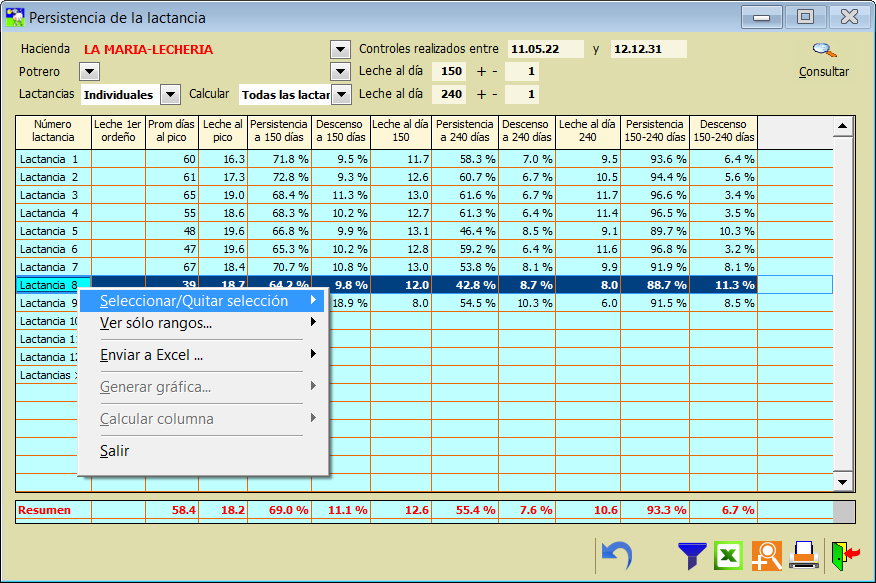Click the 'Persistencia a 150 días' column header
Screen dimensions: 876x583
[x=280, y=131]
